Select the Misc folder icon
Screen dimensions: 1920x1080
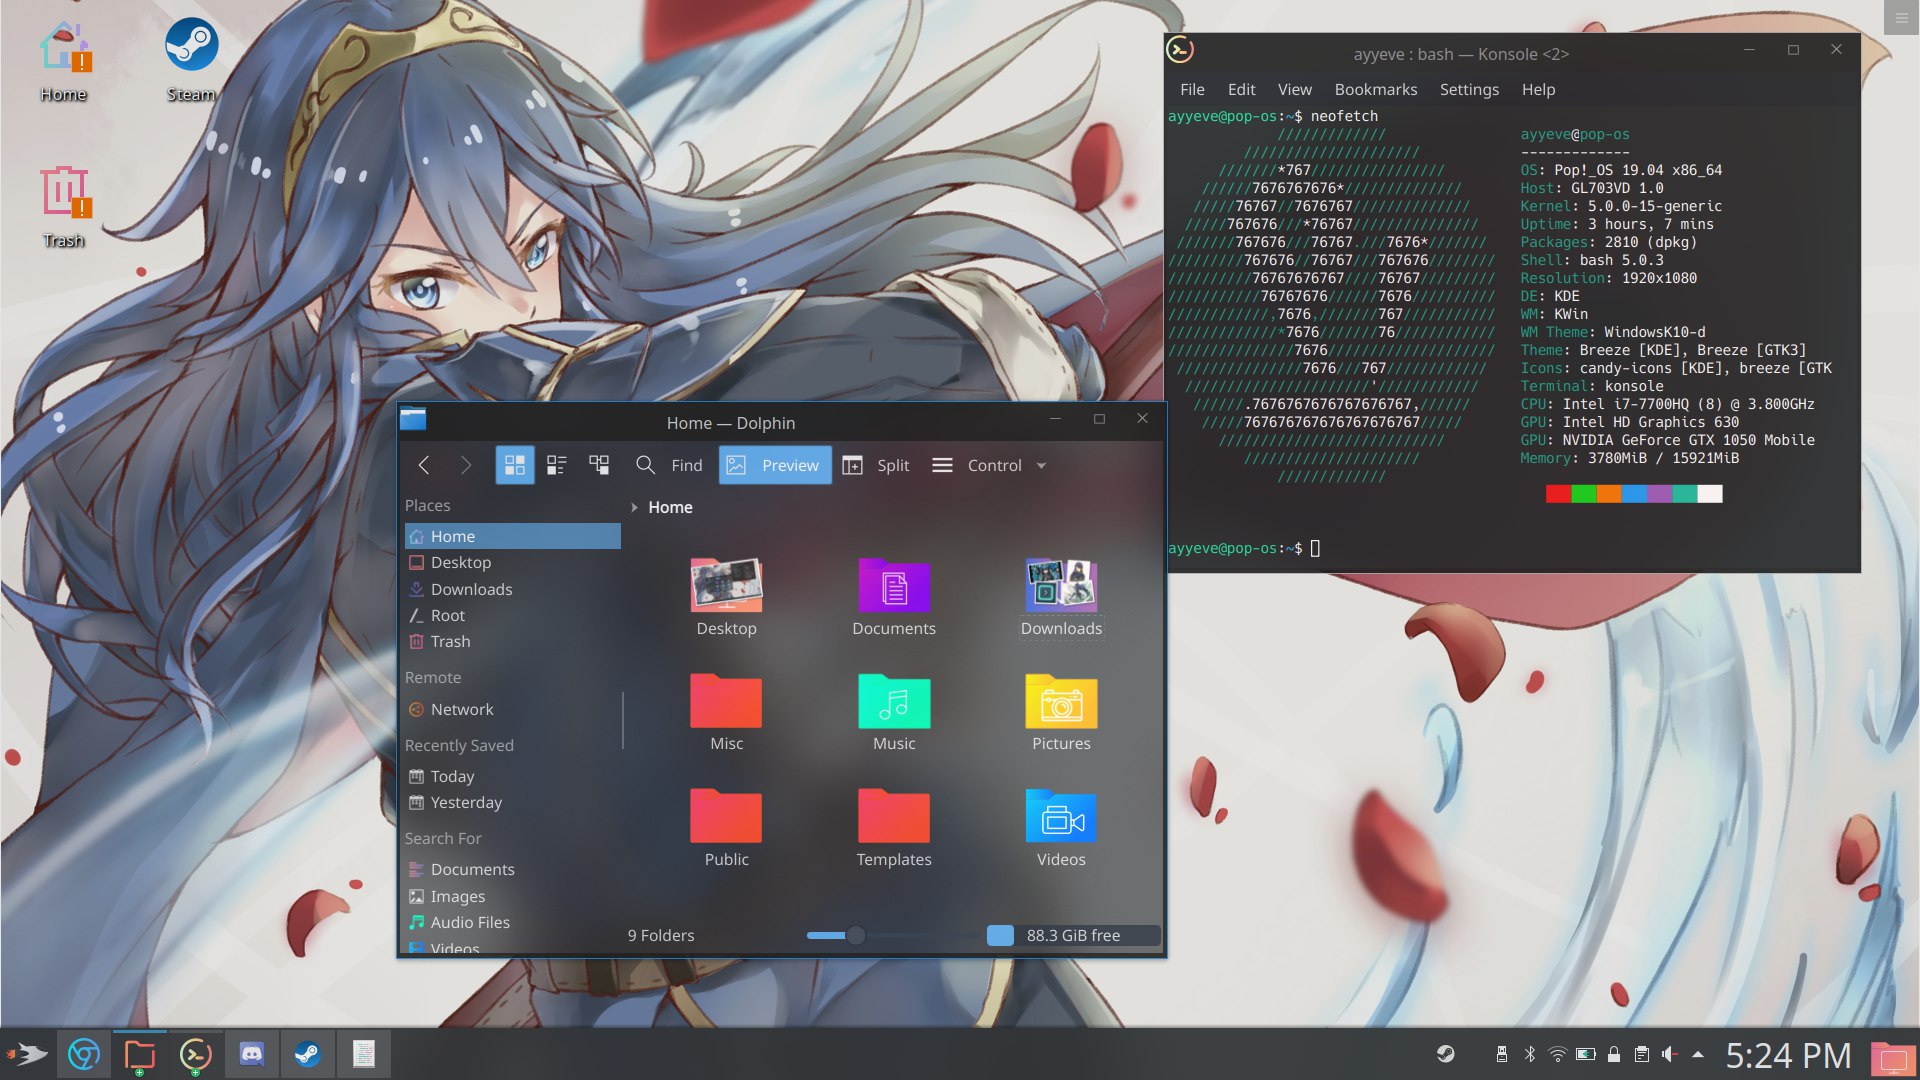[x=727, y=713]
